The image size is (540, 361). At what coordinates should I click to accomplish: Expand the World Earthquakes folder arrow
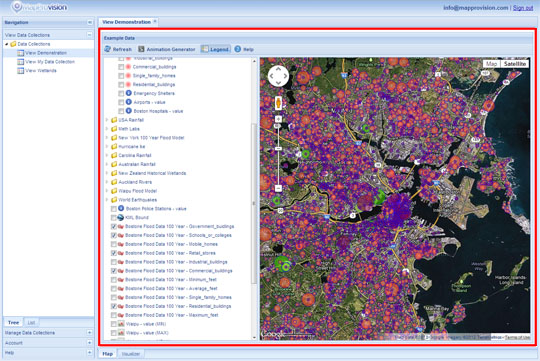coord(107,200)
